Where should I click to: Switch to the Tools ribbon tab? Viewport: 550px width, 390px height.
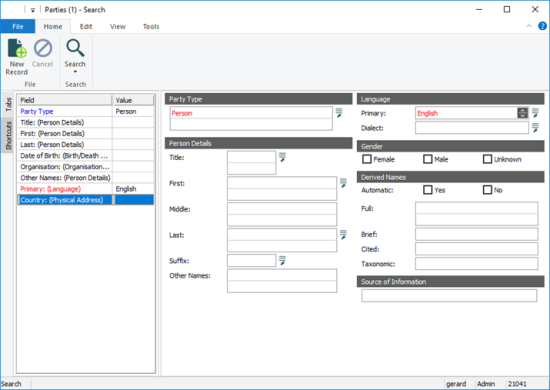coord(151,26)
